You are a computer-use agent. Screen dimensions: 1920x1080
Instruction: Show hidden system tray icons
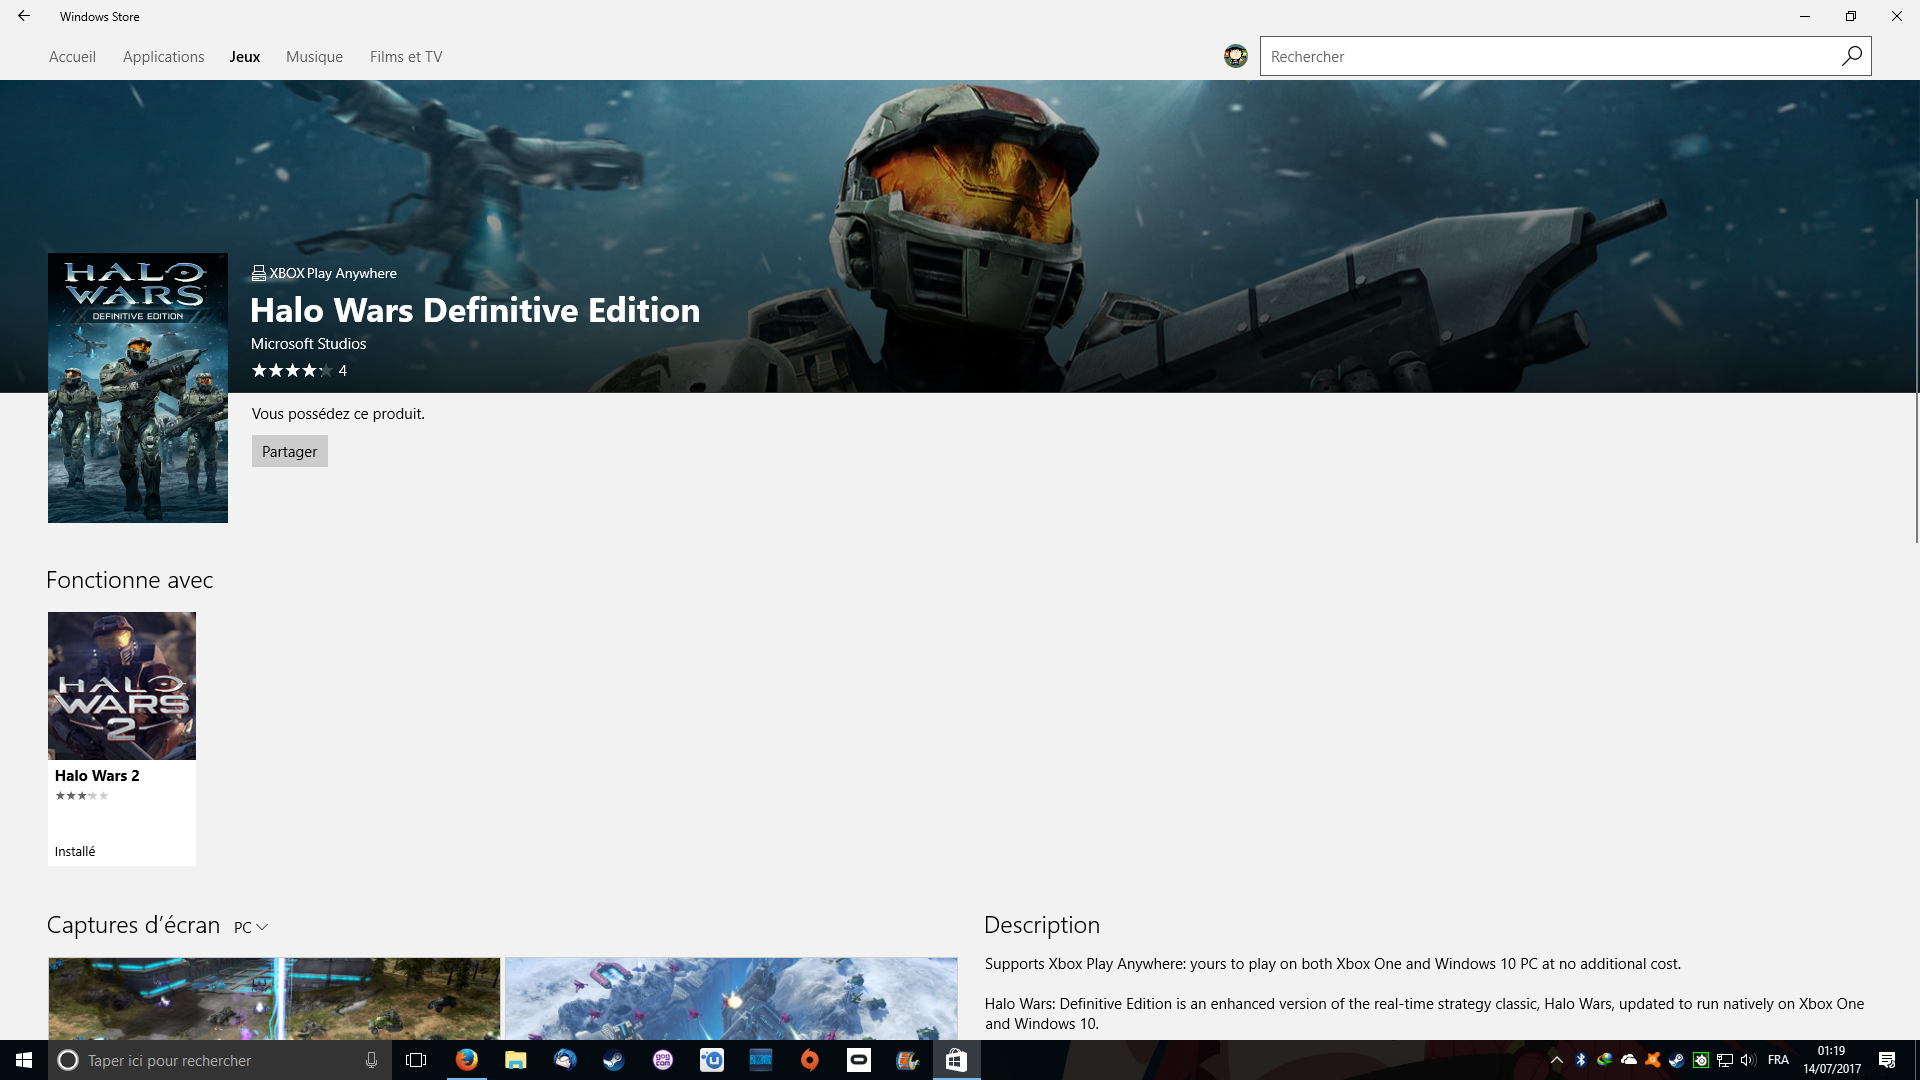click(1556, 1060)
